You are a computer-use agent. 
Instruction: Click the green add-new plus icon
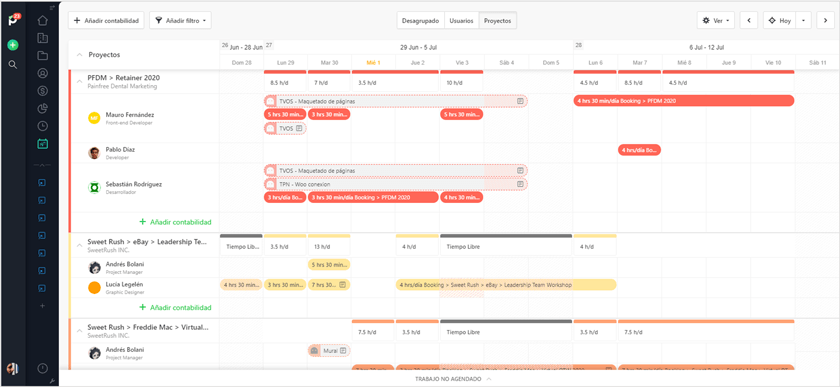tap(13, 45)
